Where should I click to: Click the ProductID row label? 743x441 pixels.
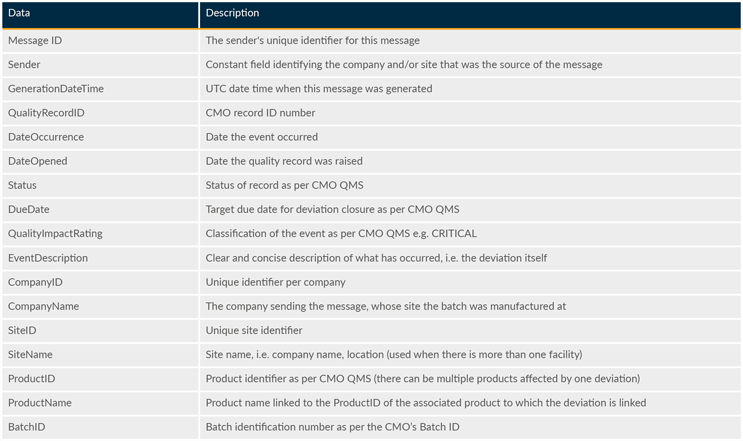(31, 379)
